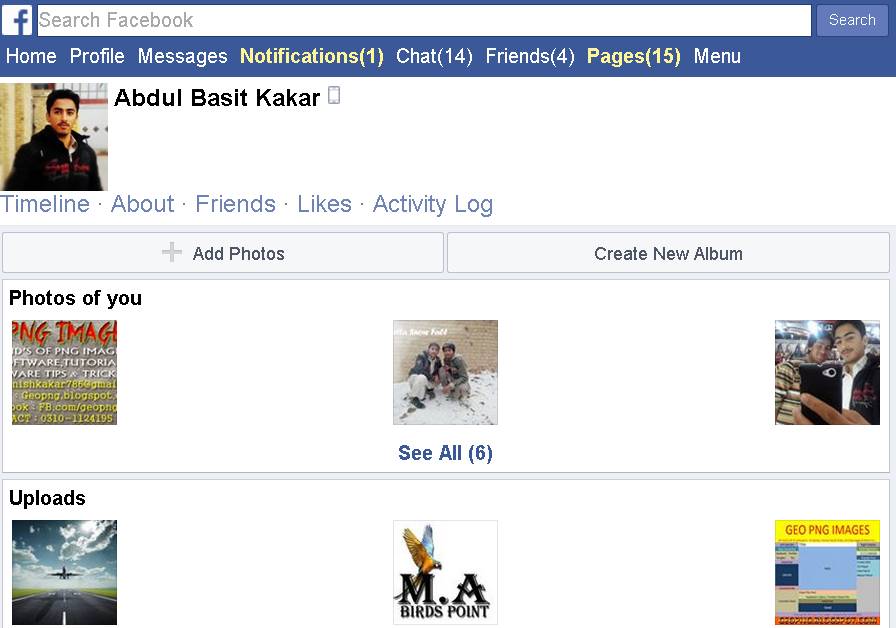Click the mobile device icon beside the name
This screenshot has height=628, width=896.
[334, 95]
